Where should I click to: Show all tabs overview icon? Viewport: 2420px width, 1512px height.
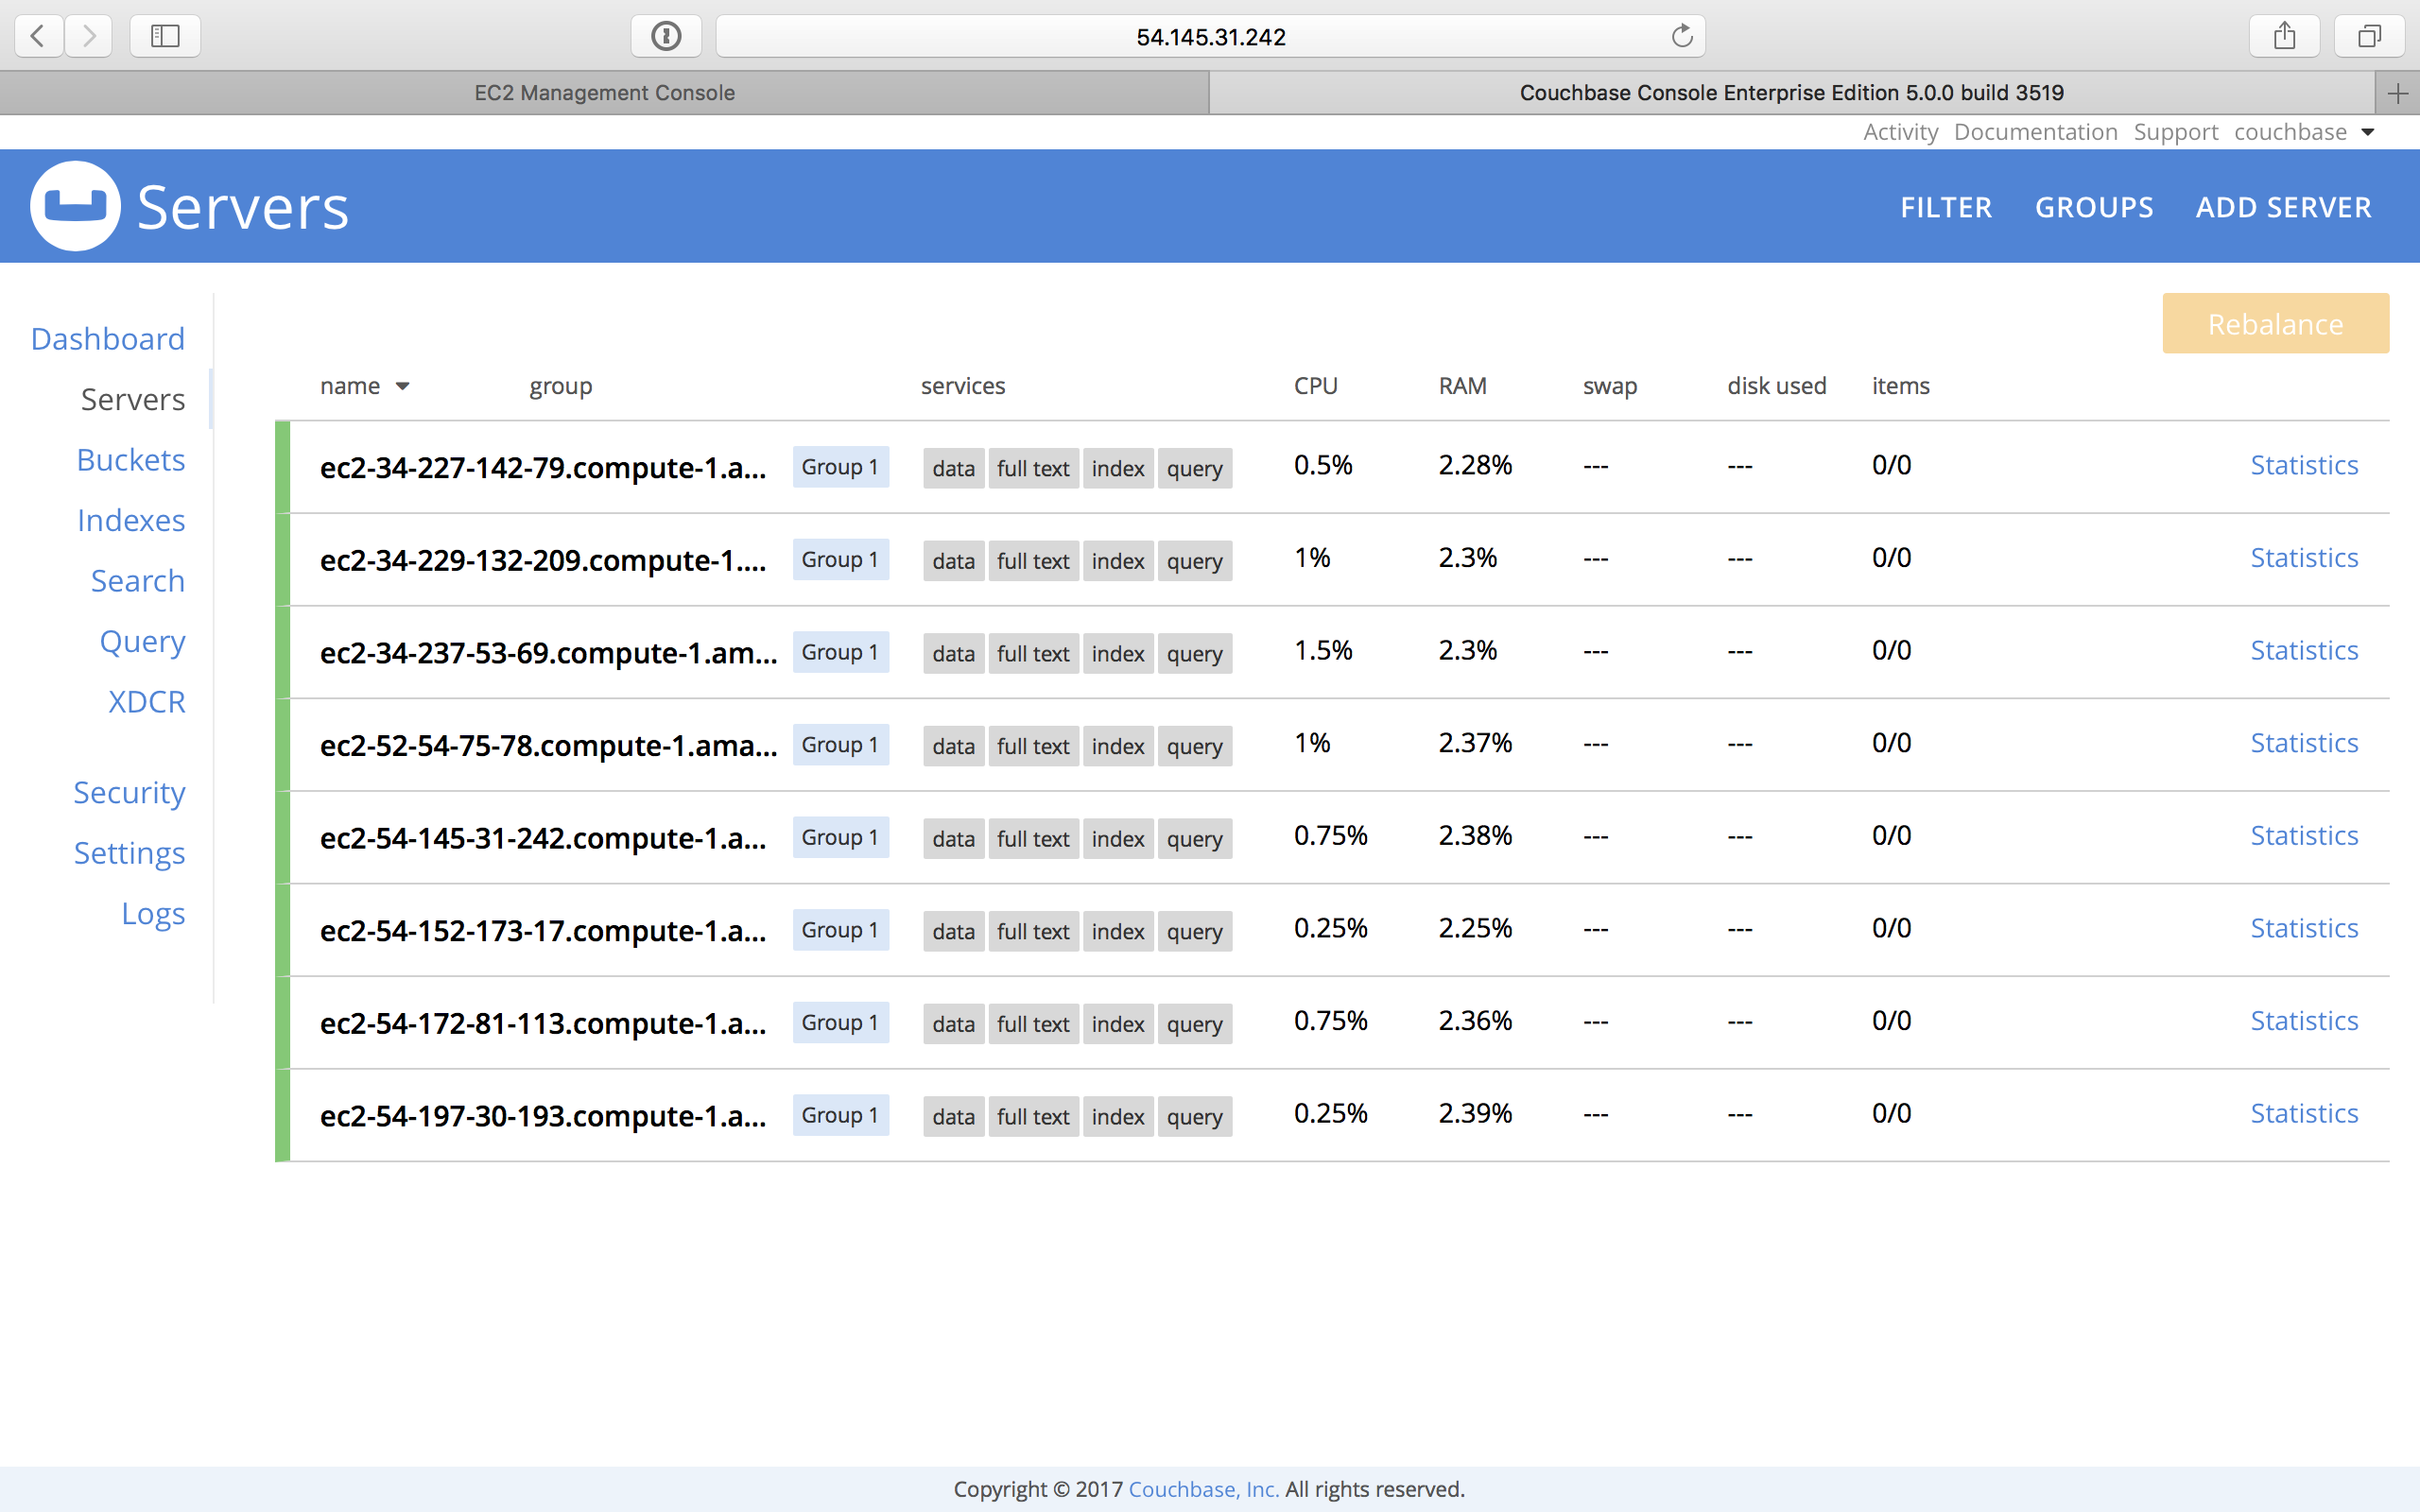click(x=2369, y=36)
